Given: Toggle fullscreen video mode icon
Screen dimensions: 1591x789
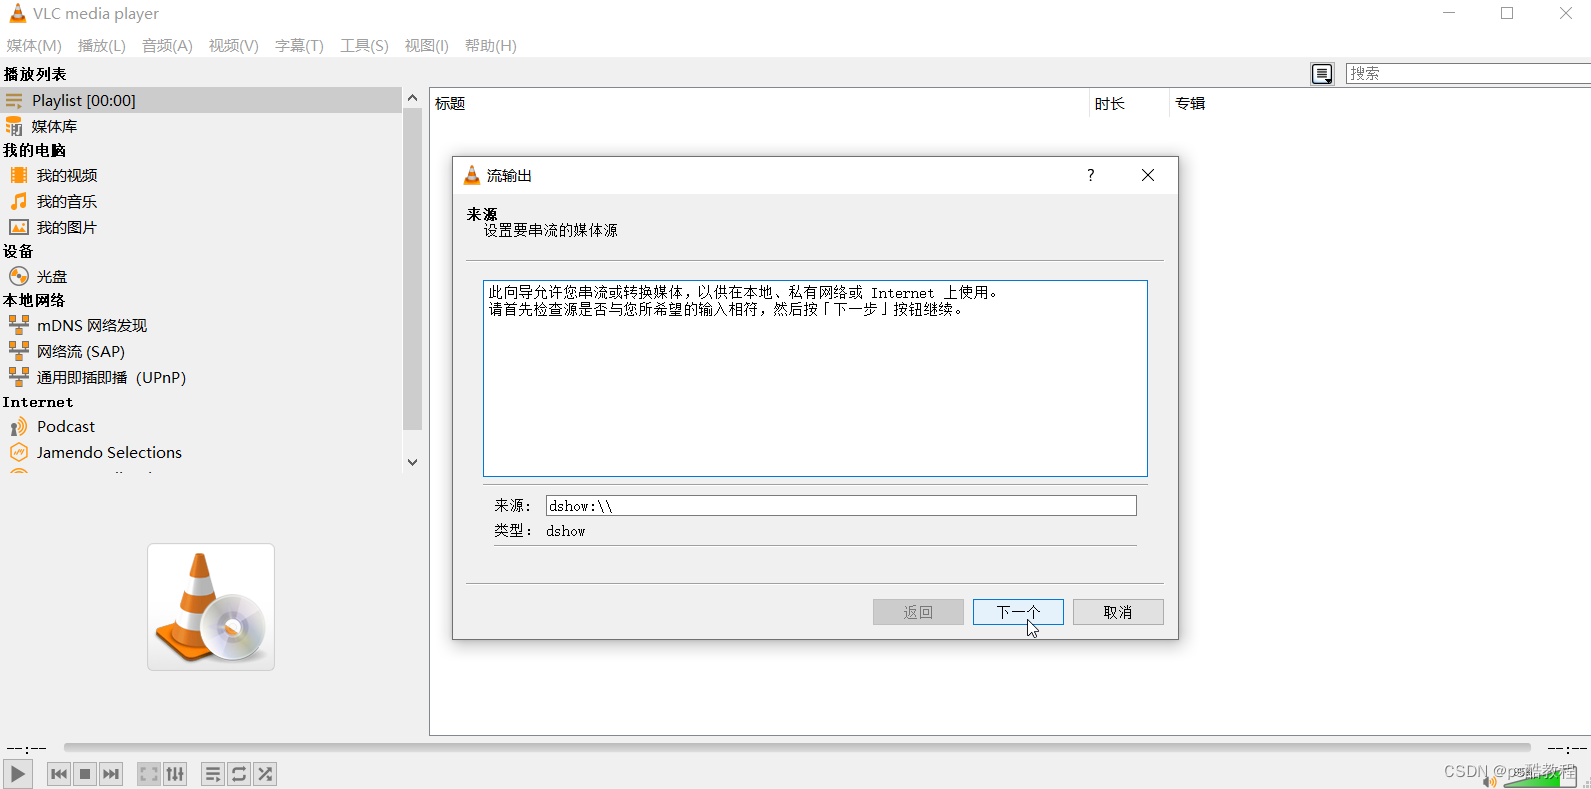Looking at the screenshot, I should 149,774.
